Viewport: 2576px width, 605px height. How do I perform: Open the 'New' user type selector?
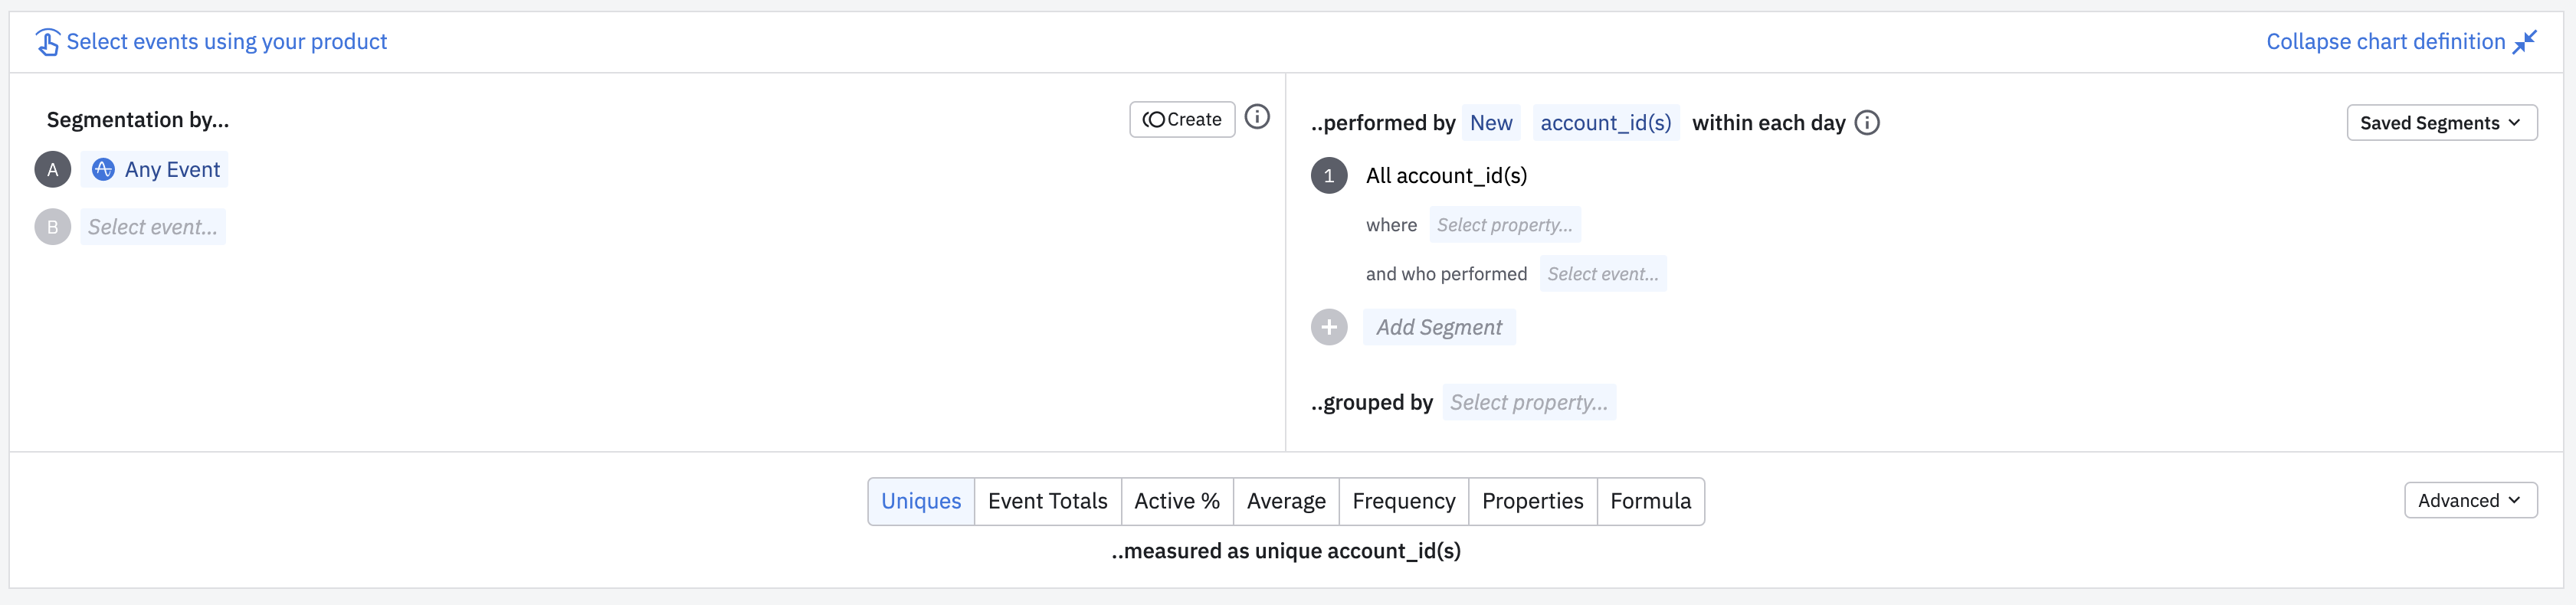(1490, 123)
